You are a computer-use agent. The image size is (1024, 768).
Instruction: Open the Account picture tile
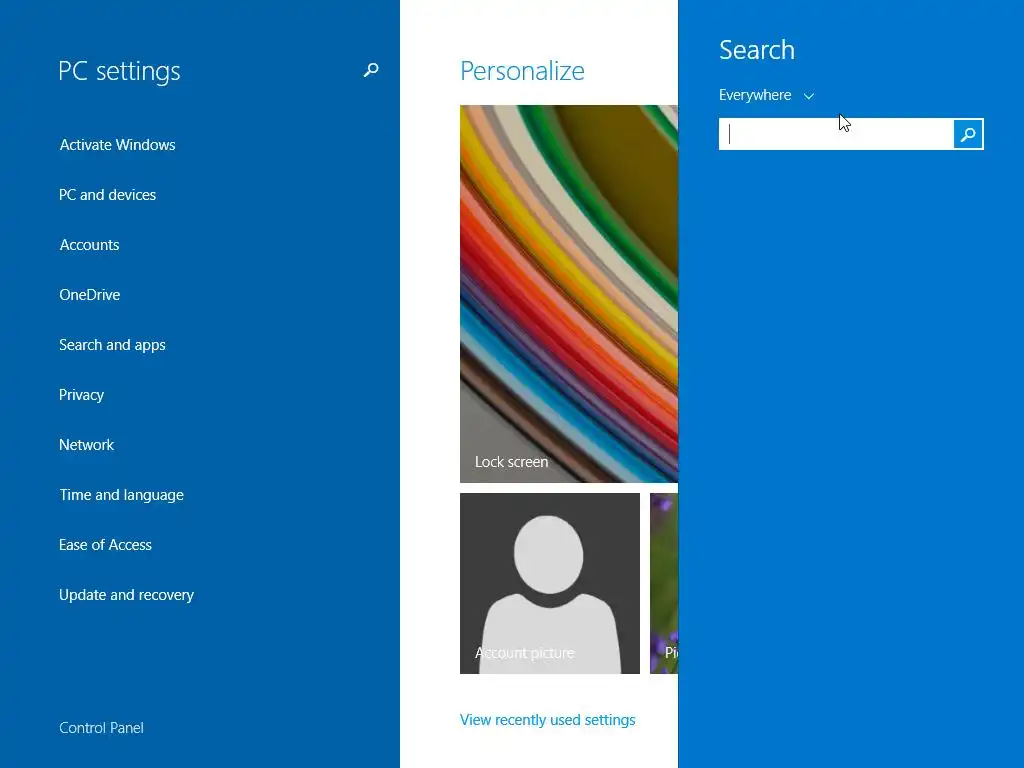[x=550, y=583]
